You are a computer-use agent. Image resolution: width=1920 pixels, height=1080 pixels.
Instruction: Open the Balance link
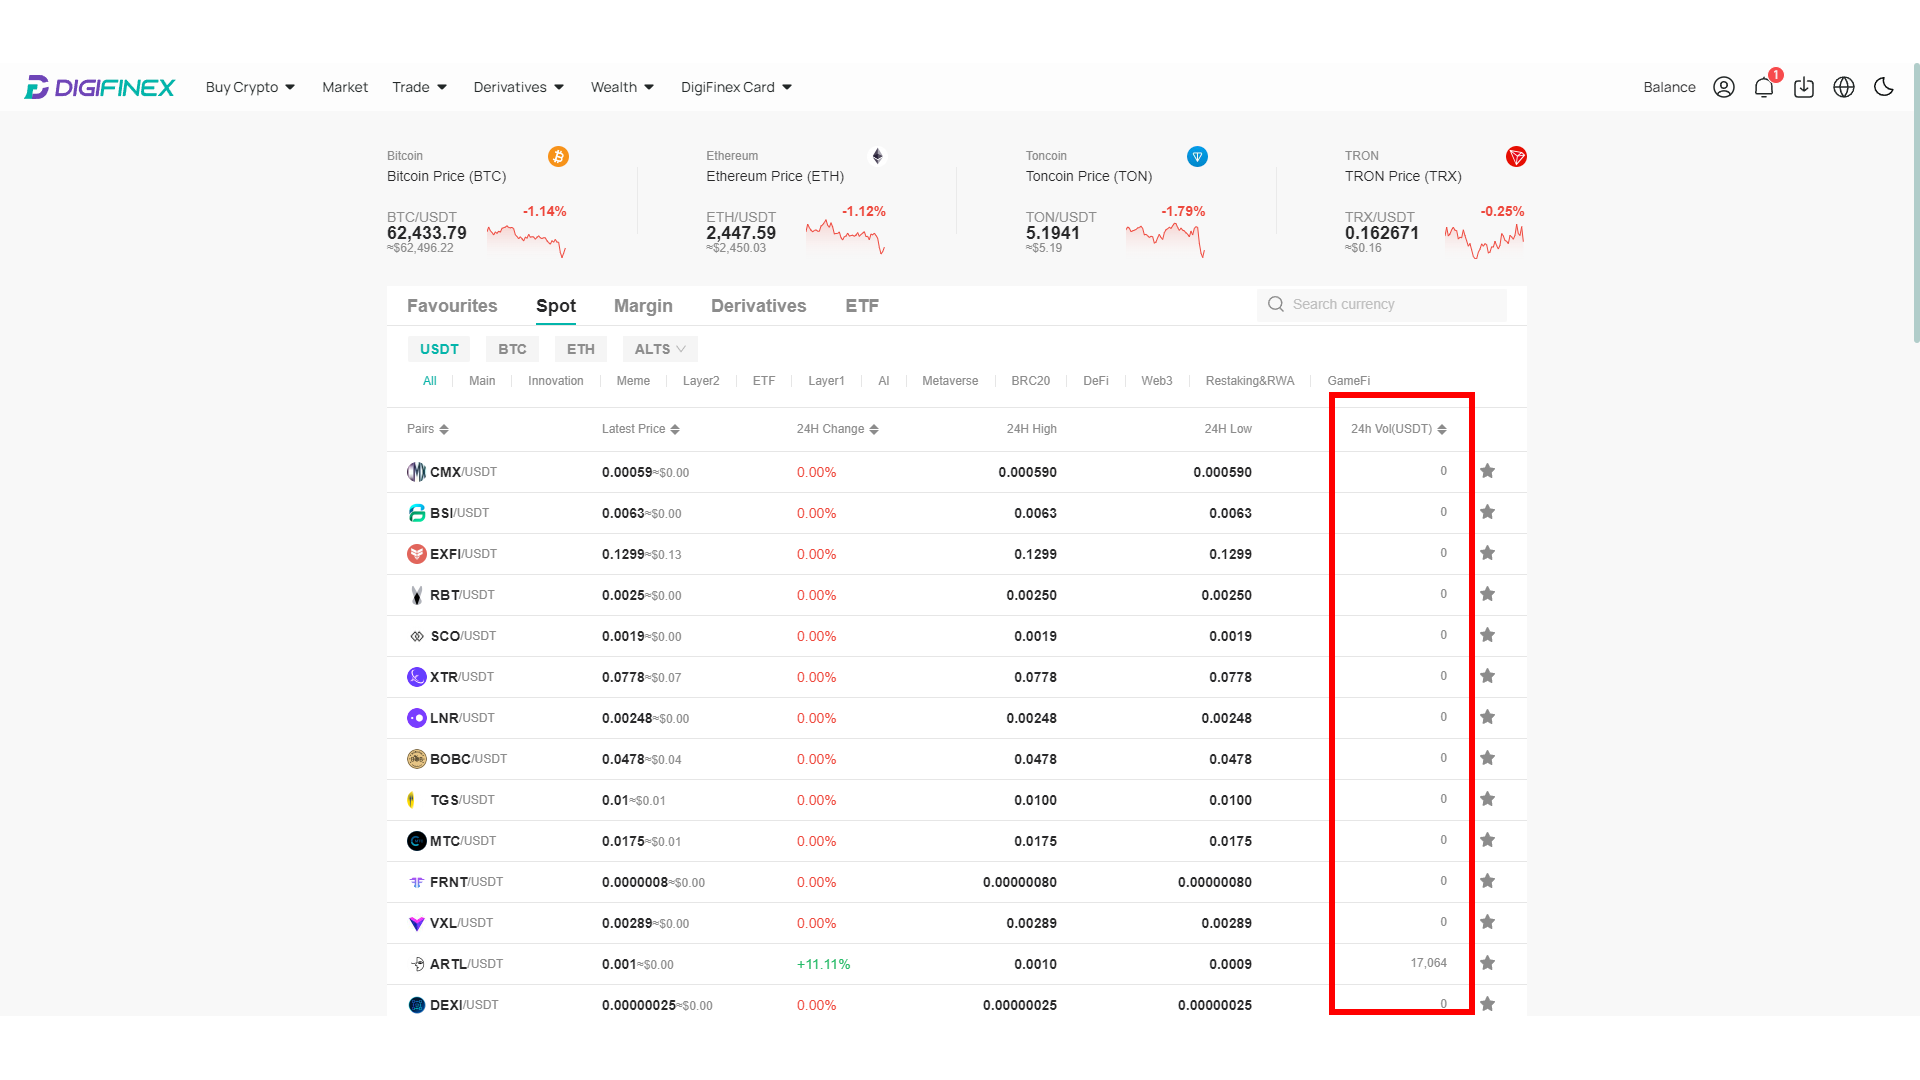pyautogui.click(x=1669, y=87)
